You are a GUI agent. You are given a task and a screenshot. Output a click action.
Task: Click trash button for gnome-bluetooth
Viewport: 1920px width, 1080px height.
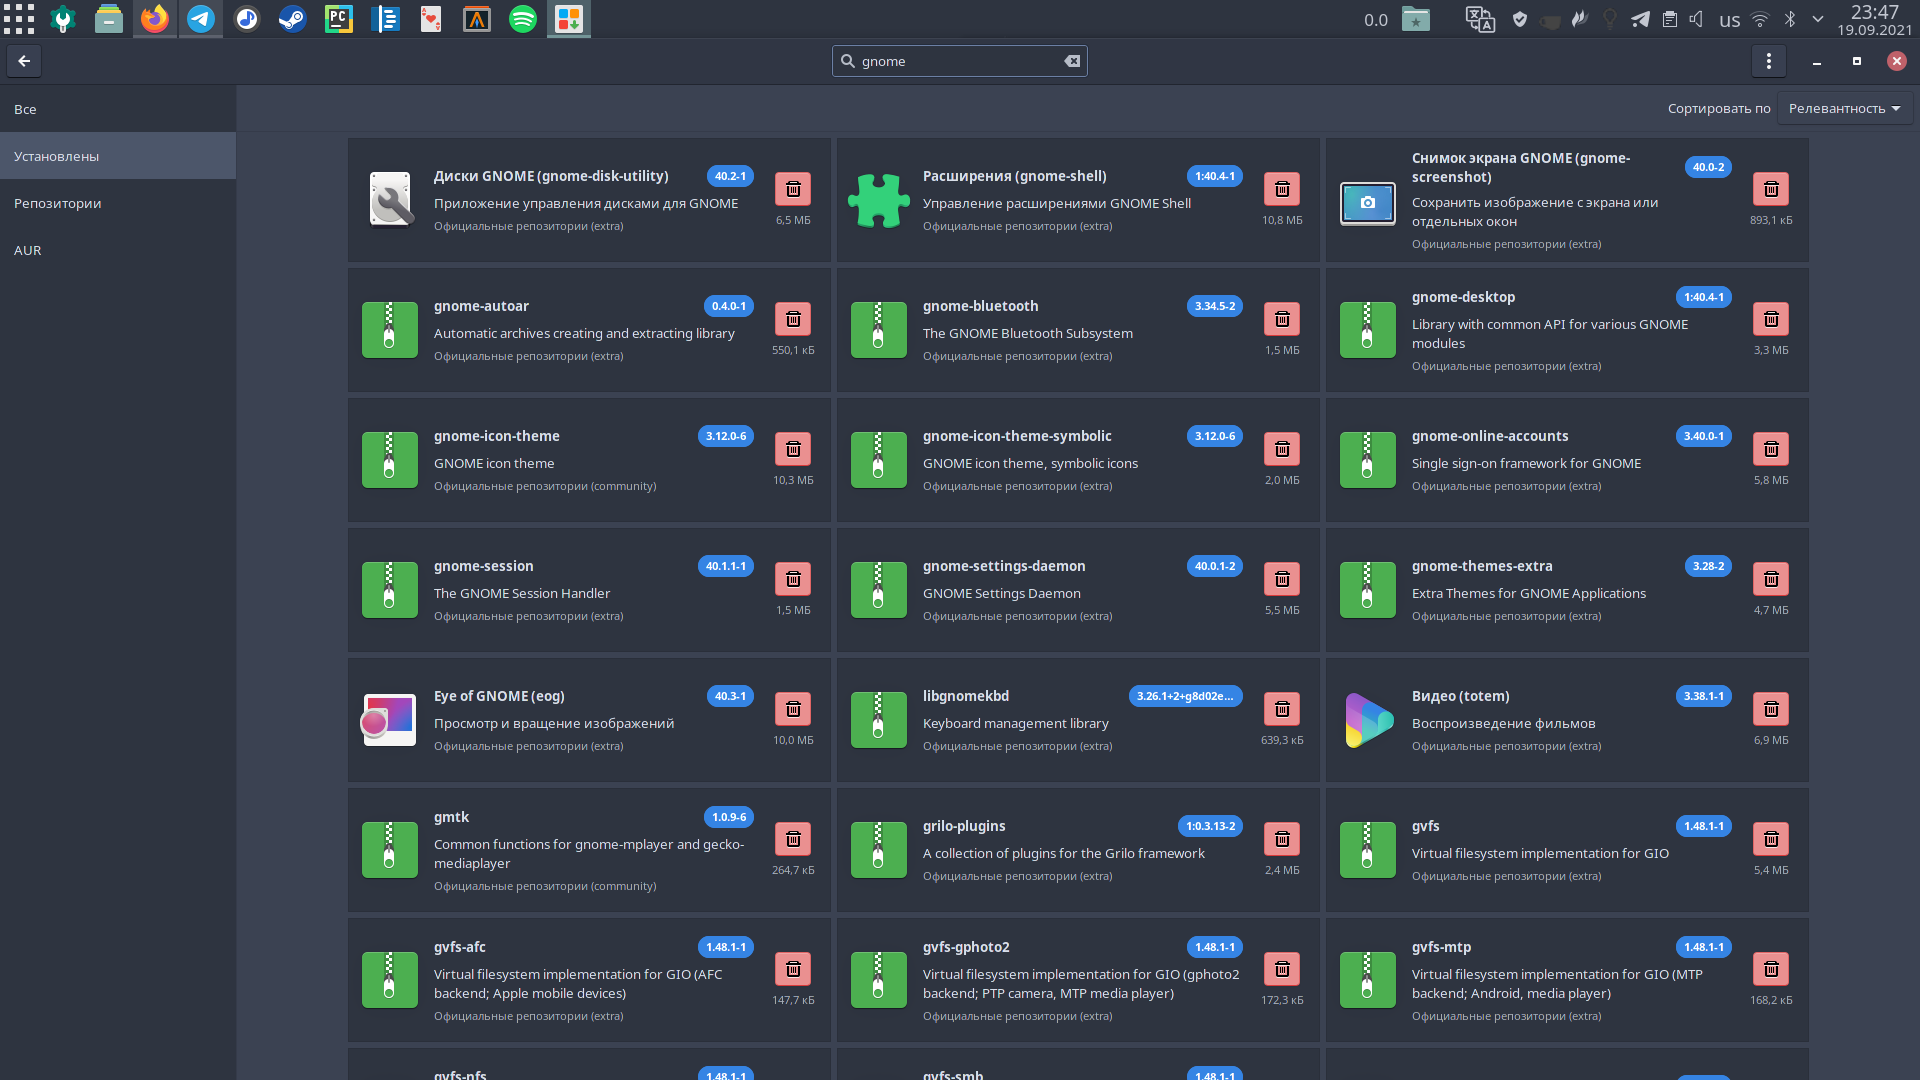1282,319
